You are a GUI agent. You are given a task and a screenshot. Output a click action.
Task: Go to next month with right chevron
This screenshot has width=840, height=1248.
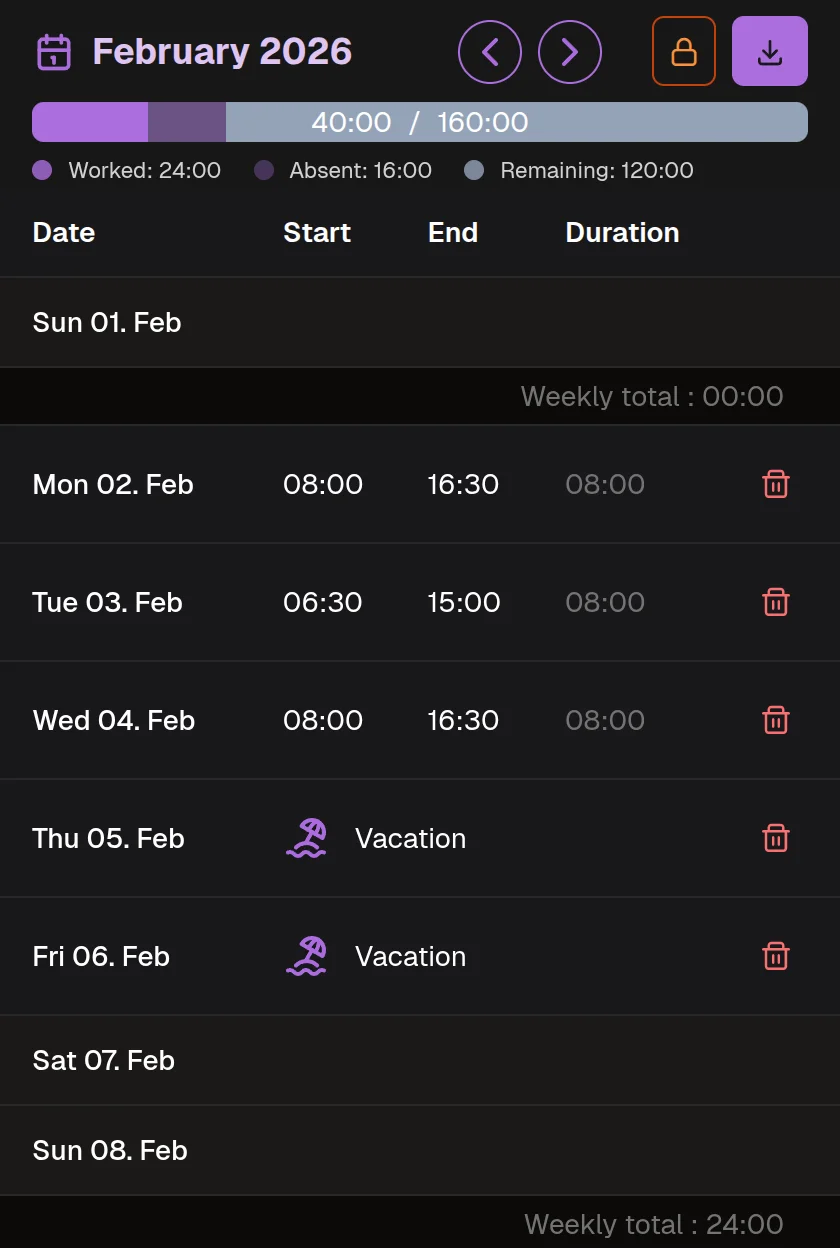click(x=570, y=52)
